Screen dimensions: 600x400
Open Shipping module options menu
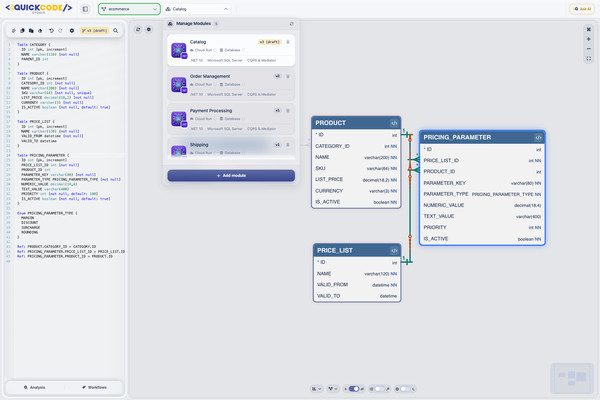coord(288,145)
